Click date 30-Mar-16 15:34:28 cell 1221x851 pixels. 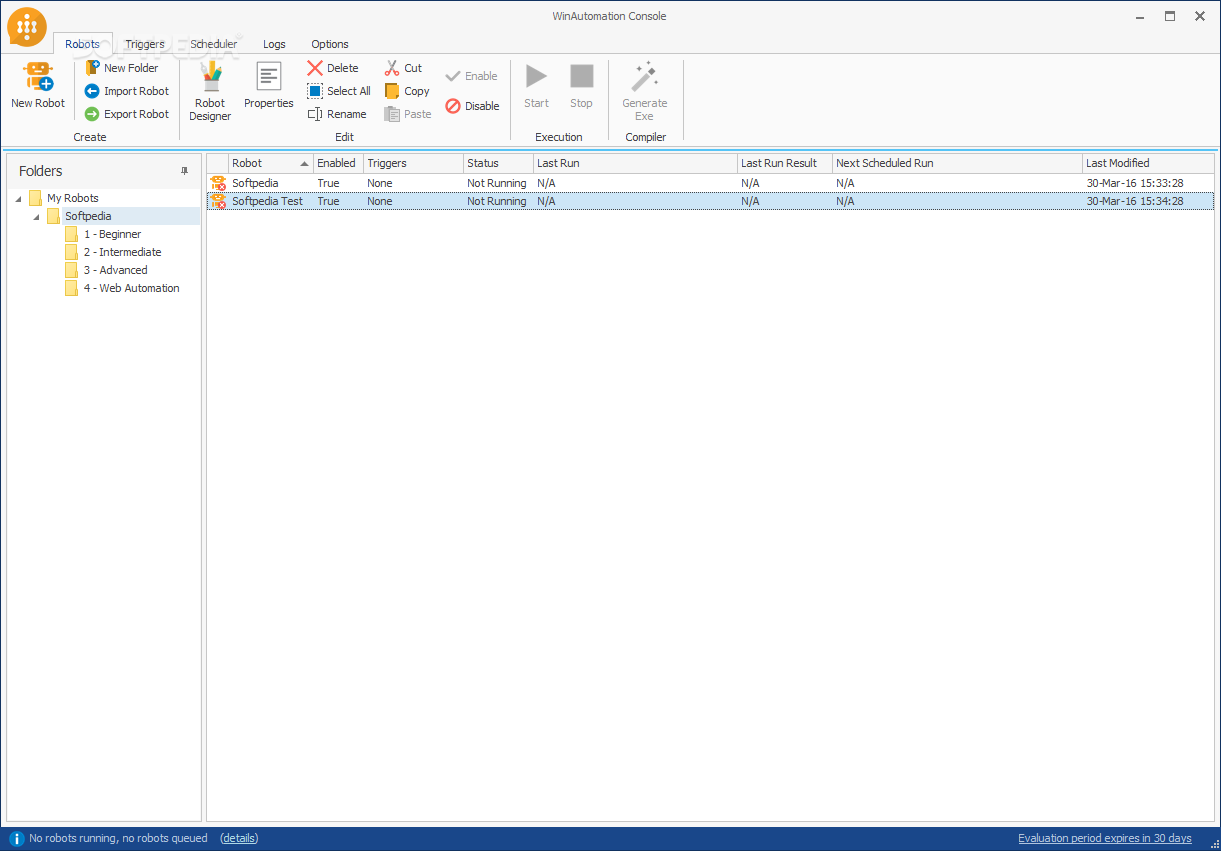pos(1135,201)
